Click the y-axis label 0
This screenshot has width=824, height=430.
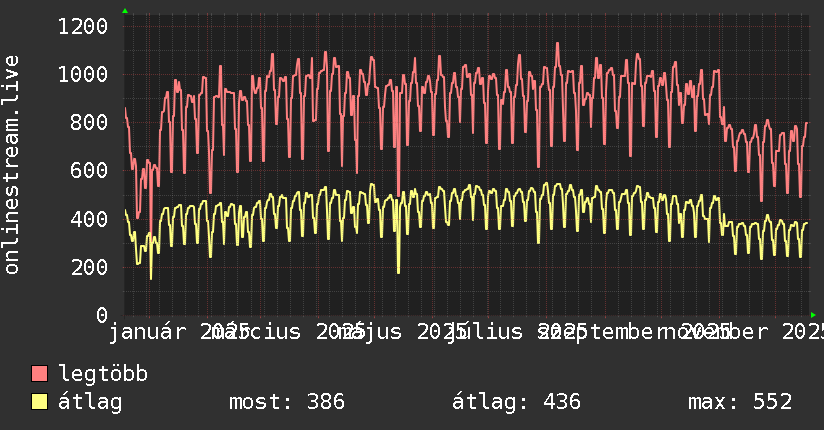coord(102,315)
